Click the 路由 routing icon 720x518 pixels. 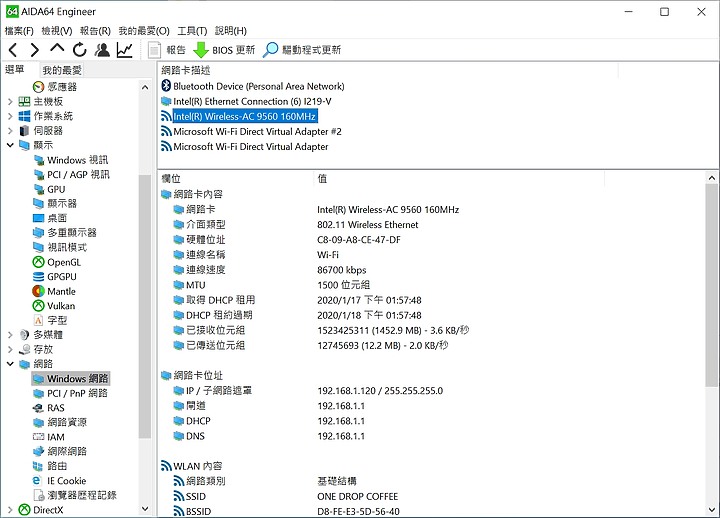39,466
